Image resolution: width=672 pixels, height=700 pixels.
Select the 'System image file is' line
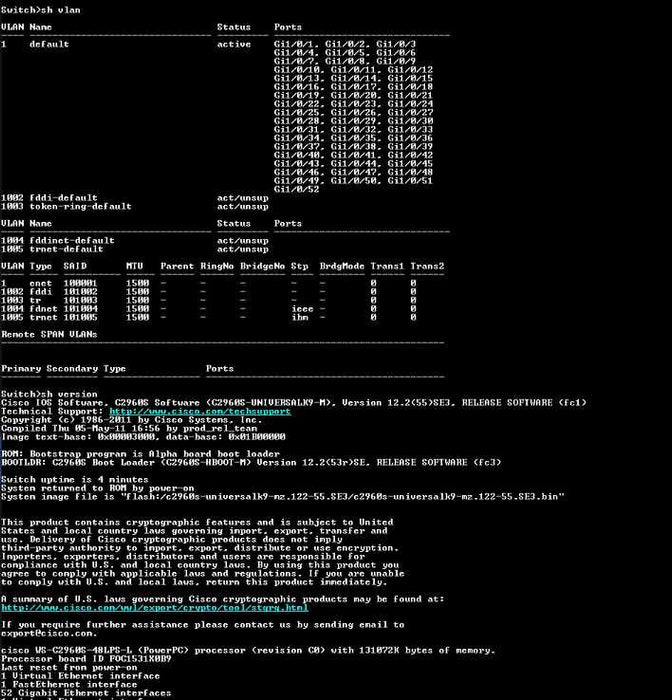pos(283,496)
